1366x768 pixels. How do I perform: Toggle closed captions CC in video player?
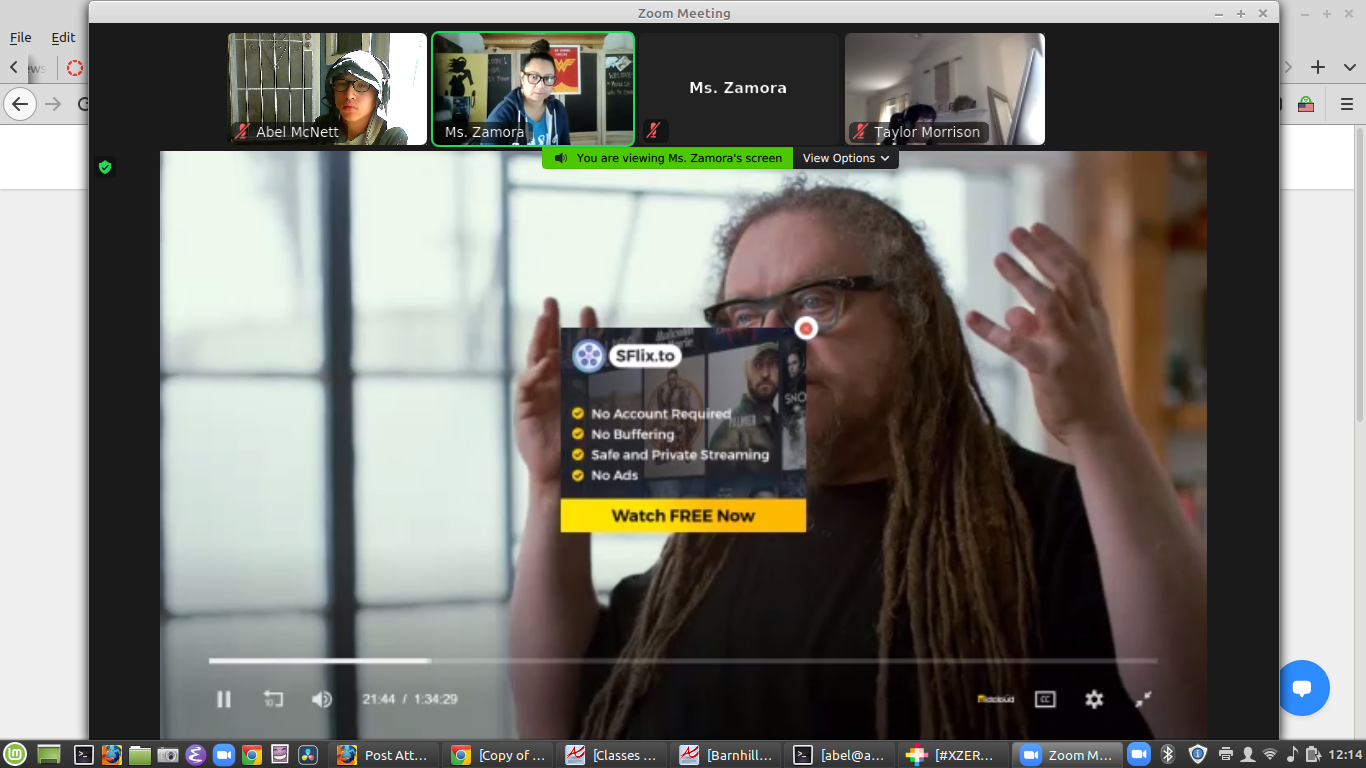1045,699
